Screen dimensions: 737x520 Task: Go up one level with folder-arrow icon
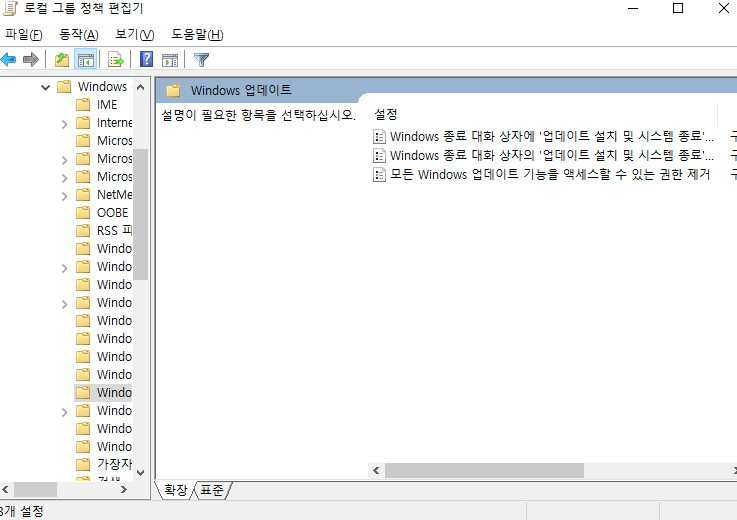pyautogui.click(x=62, y=60)
